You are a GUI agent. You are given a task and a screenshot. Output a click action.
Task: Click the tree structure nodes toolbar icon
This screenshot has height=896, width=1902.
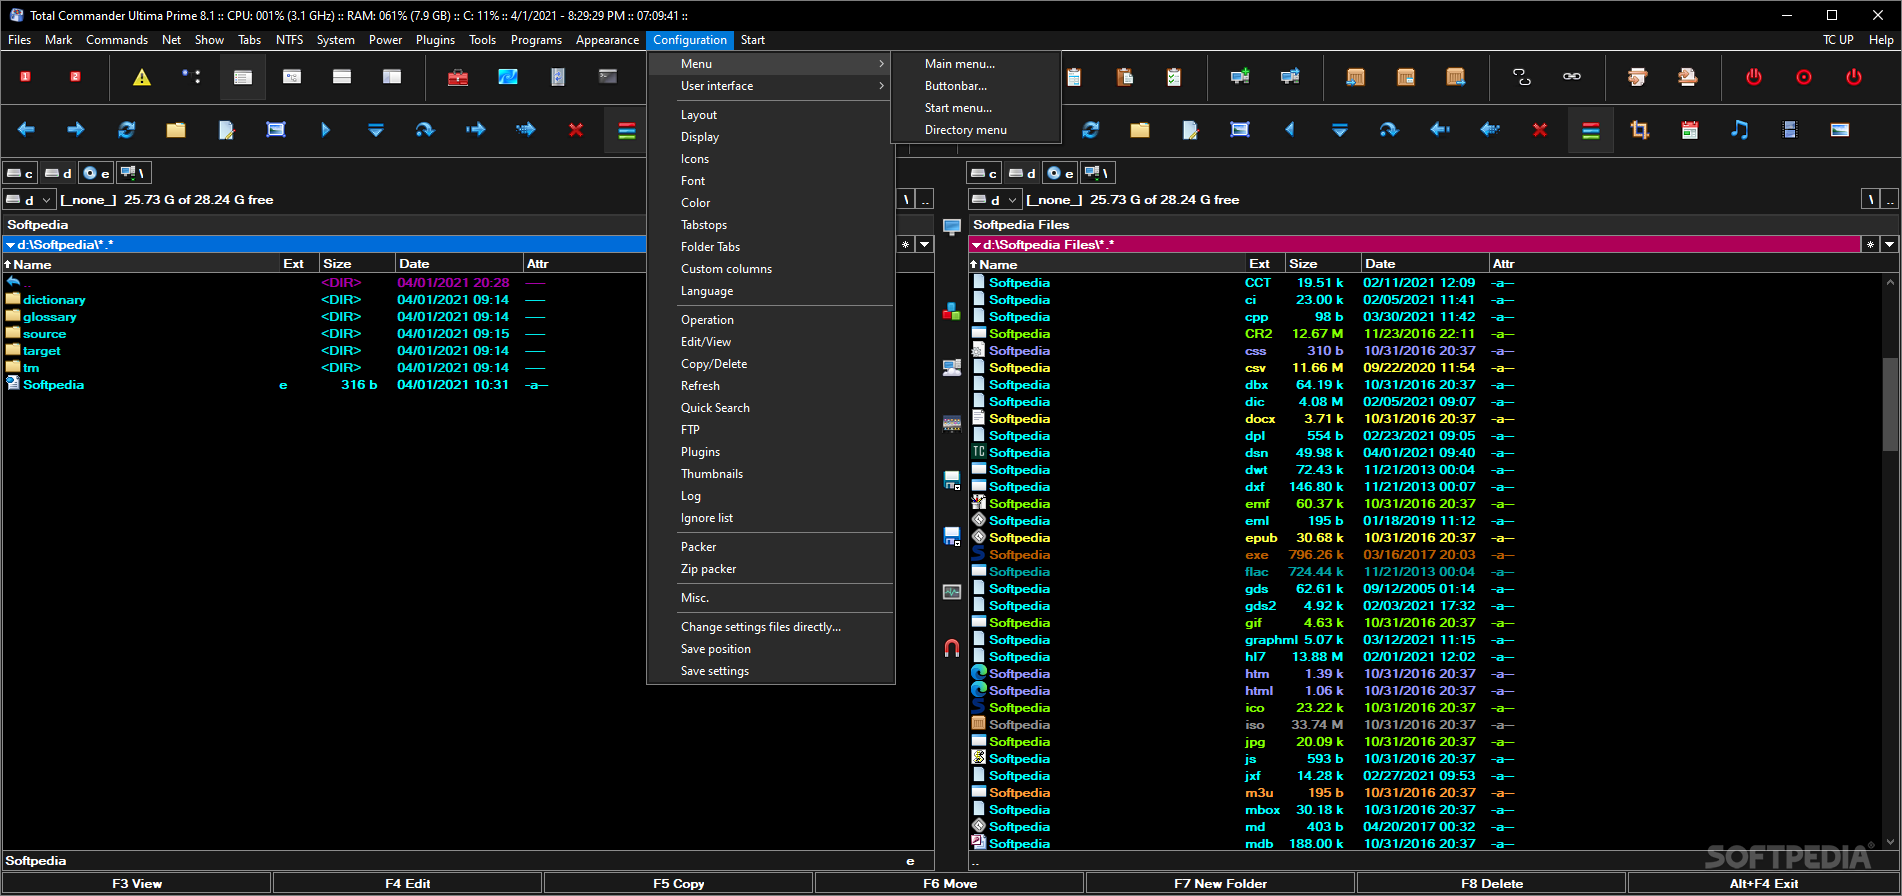192,77
